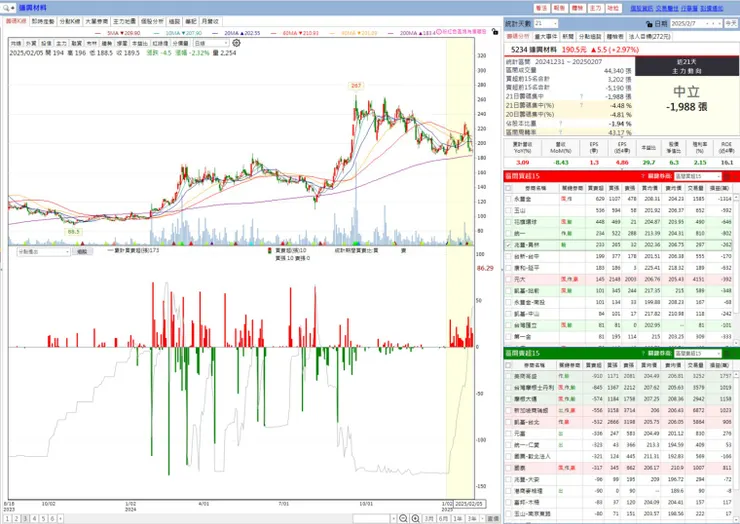The height and width of the screenshot is (524, 740).
Task: Click the 分價量 button on chart toolbar
Action: (180, 43)
